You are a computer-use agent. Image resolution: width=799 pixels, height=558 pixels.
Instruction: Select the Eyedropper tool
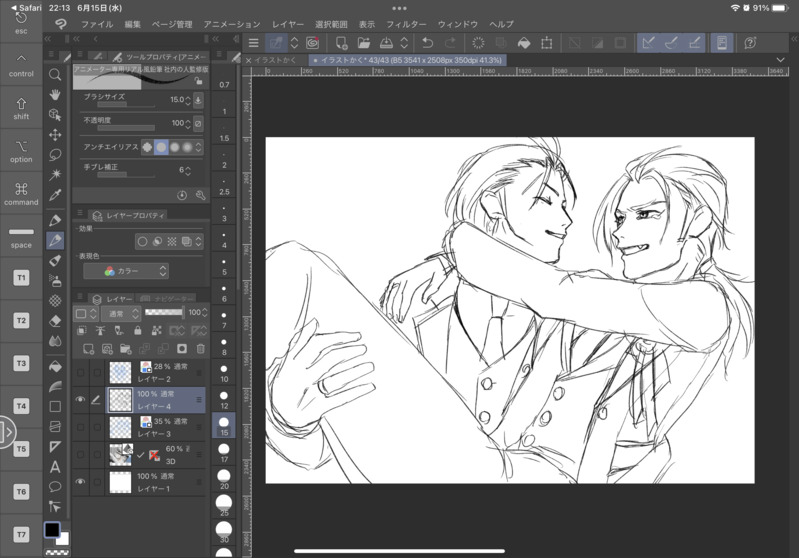pos(55,195)
